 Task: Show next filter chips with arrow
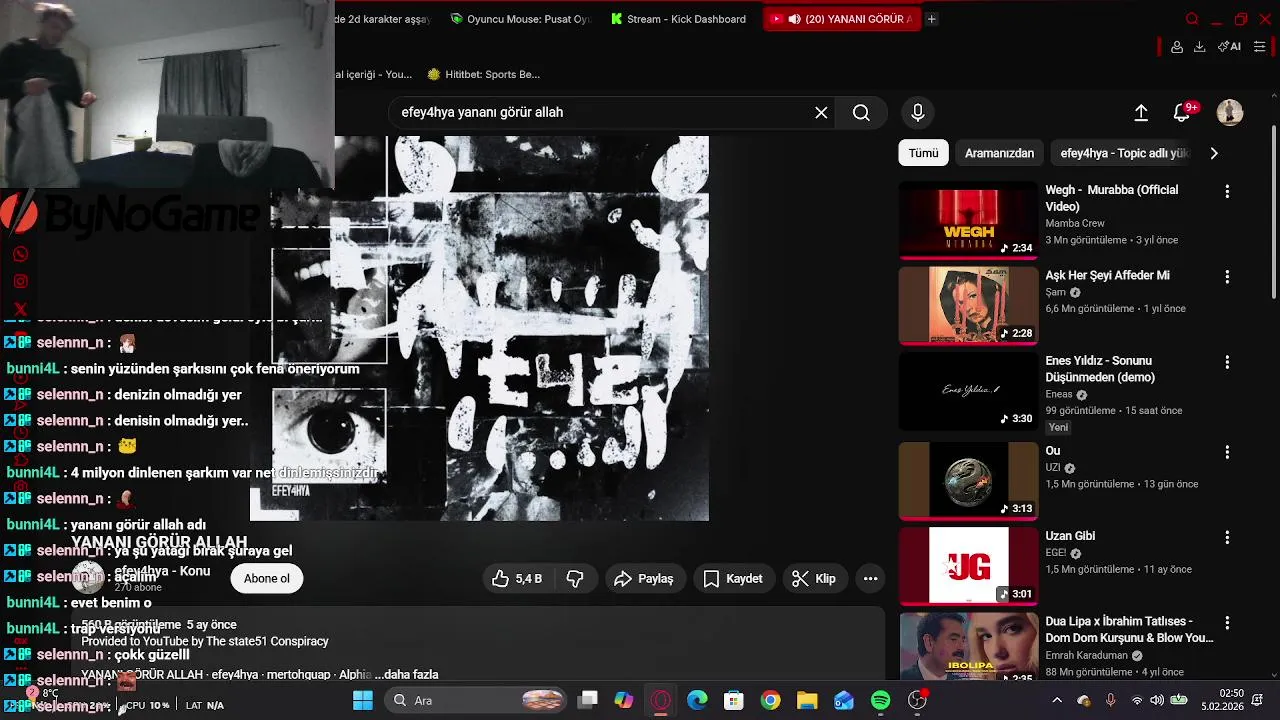pyautogui.click(x=1214, y=153)
